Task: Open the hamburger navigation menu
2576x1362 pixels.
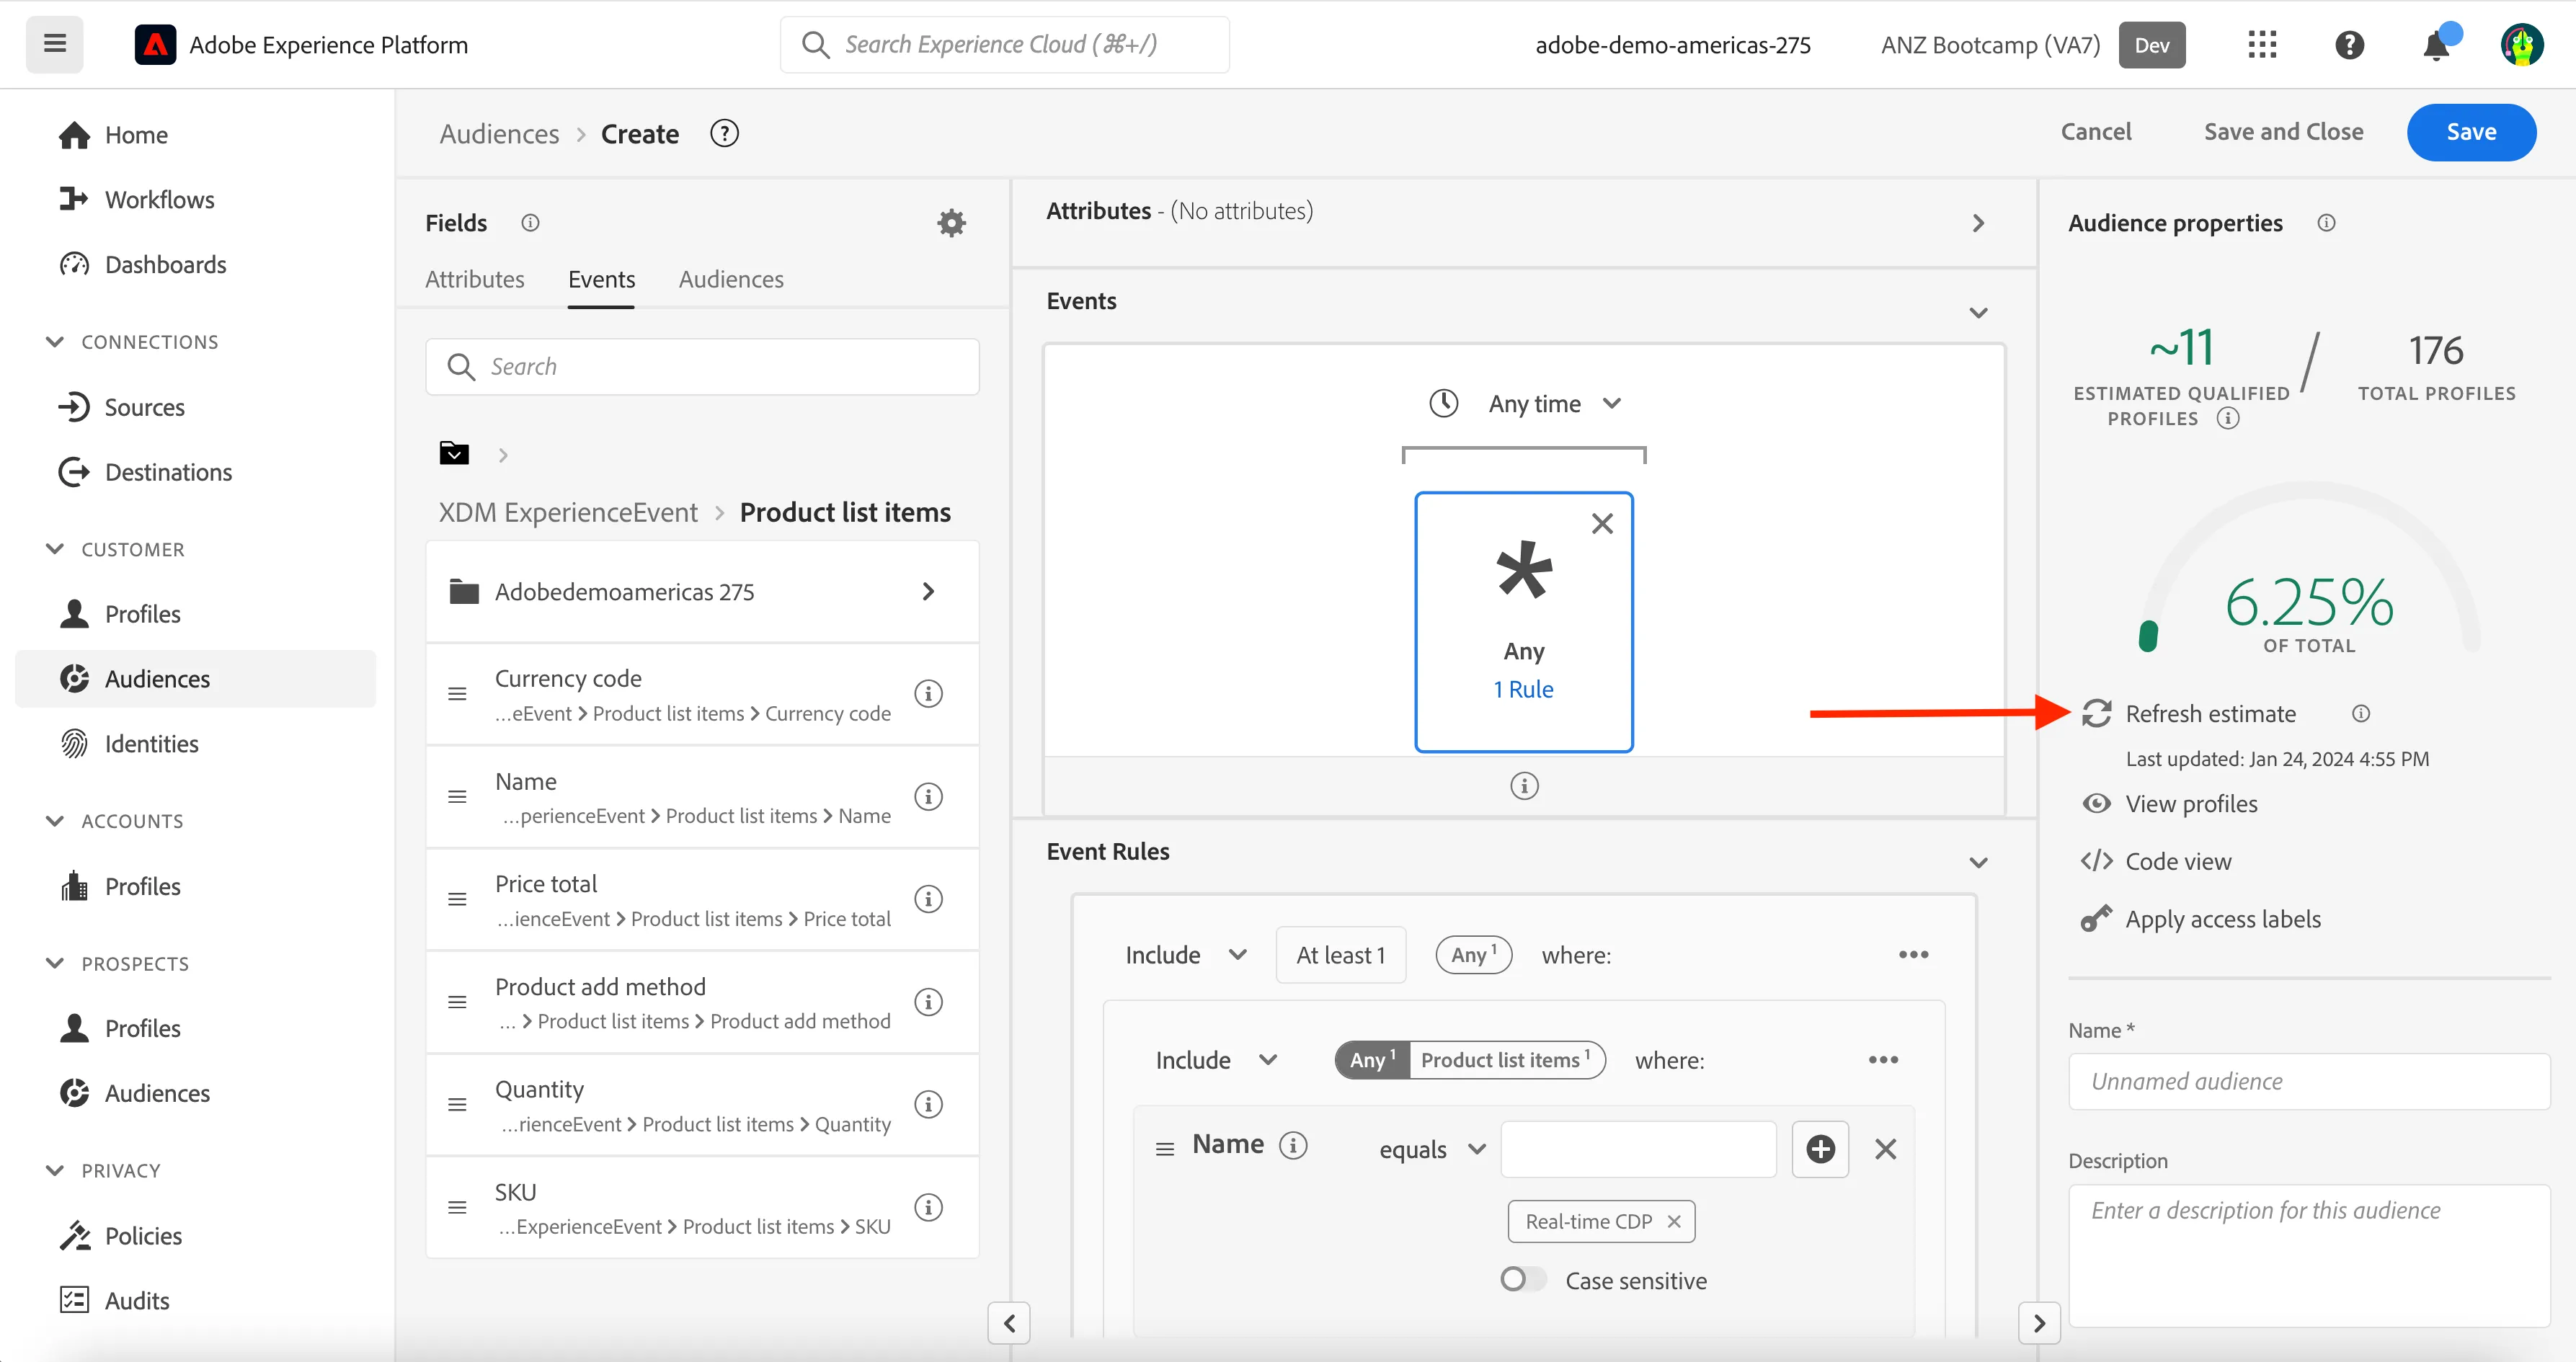Action: point(55,44)
